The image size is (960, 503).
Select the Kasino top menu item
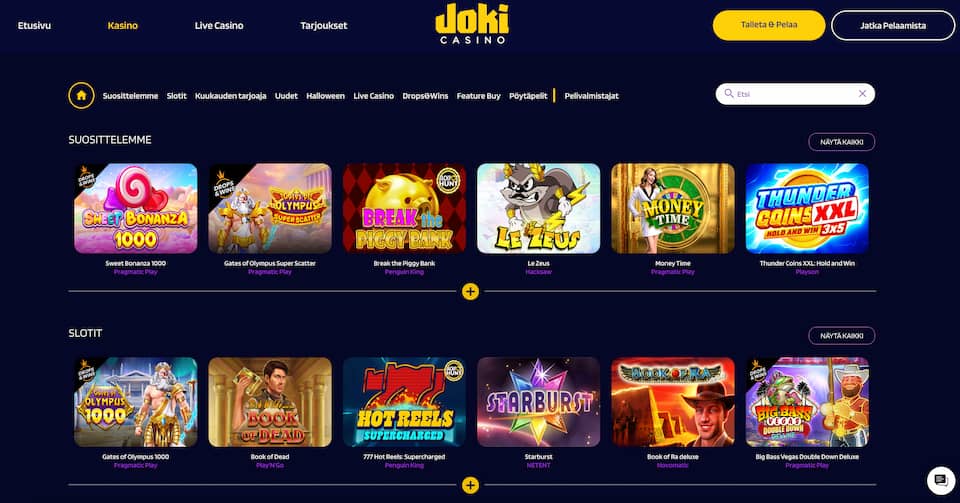tap(122, 26)
